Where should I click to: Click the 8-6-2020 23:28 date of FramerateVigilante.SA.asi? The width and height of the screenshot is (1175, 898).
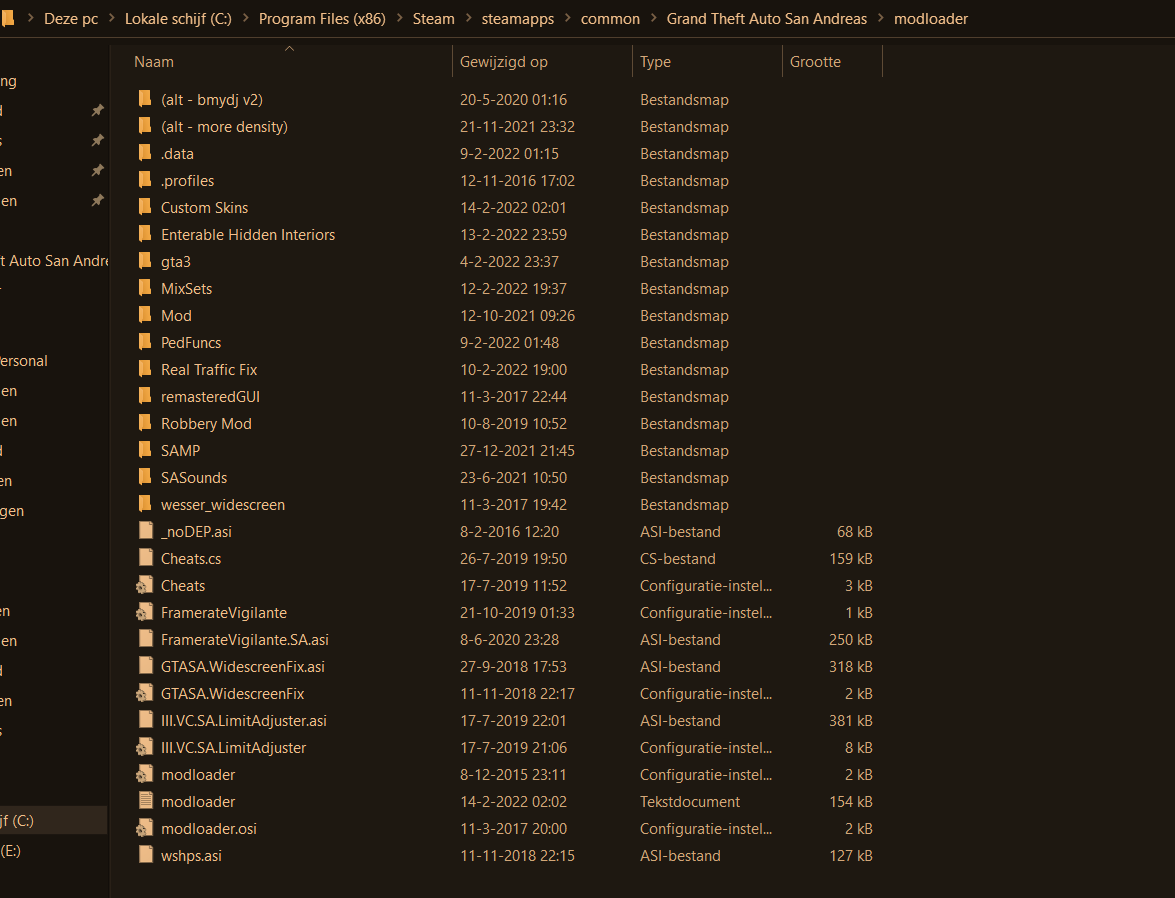[510, 639]
